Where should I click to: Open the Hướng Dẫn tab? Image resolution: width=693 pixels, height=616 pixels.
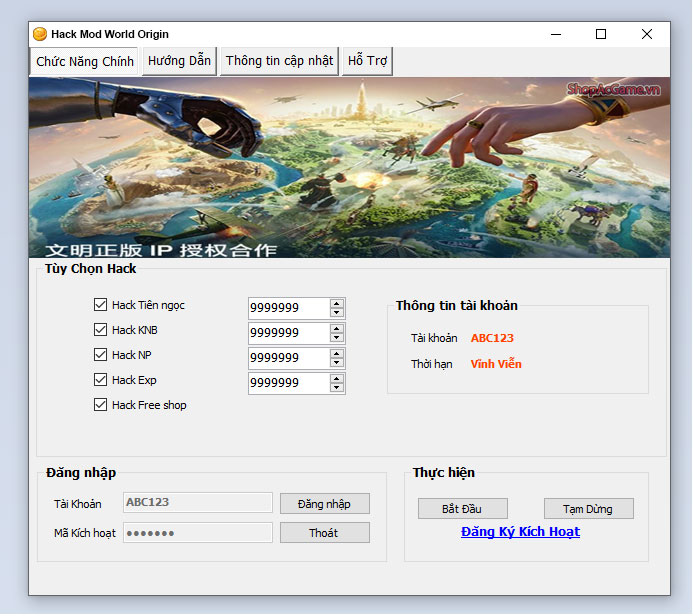(x=179, y=61)
